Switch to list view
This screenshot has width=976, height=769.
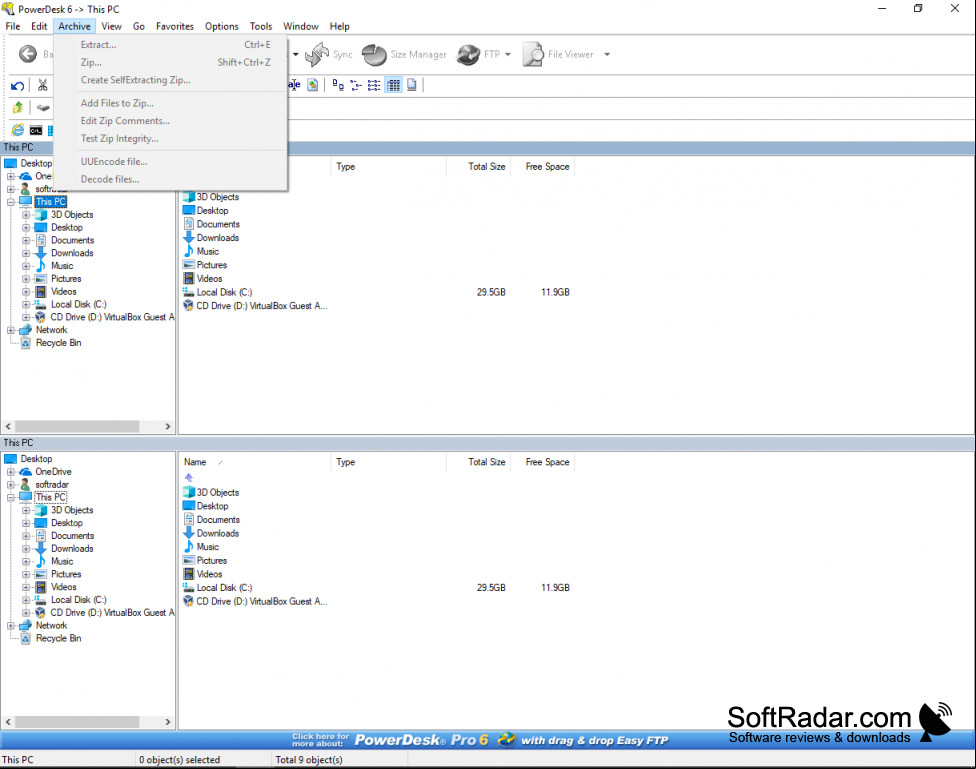[374, 85]
